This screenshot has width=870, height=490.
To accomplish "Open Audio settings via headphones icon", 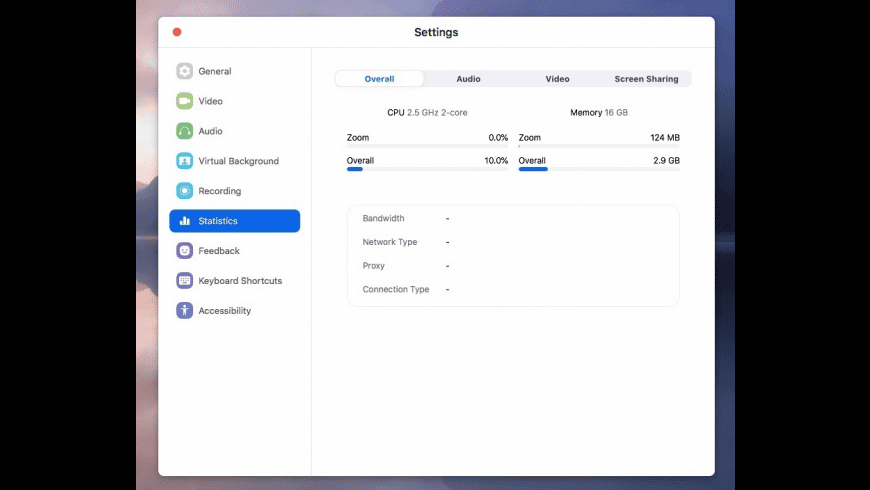I will coord(184,131).
